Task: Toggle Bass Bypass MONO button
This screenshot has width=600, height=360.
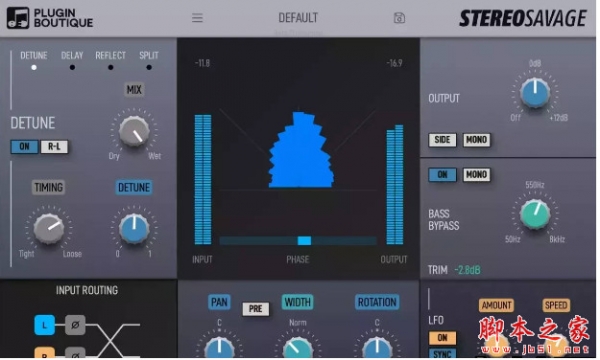Action: [476, 175]
